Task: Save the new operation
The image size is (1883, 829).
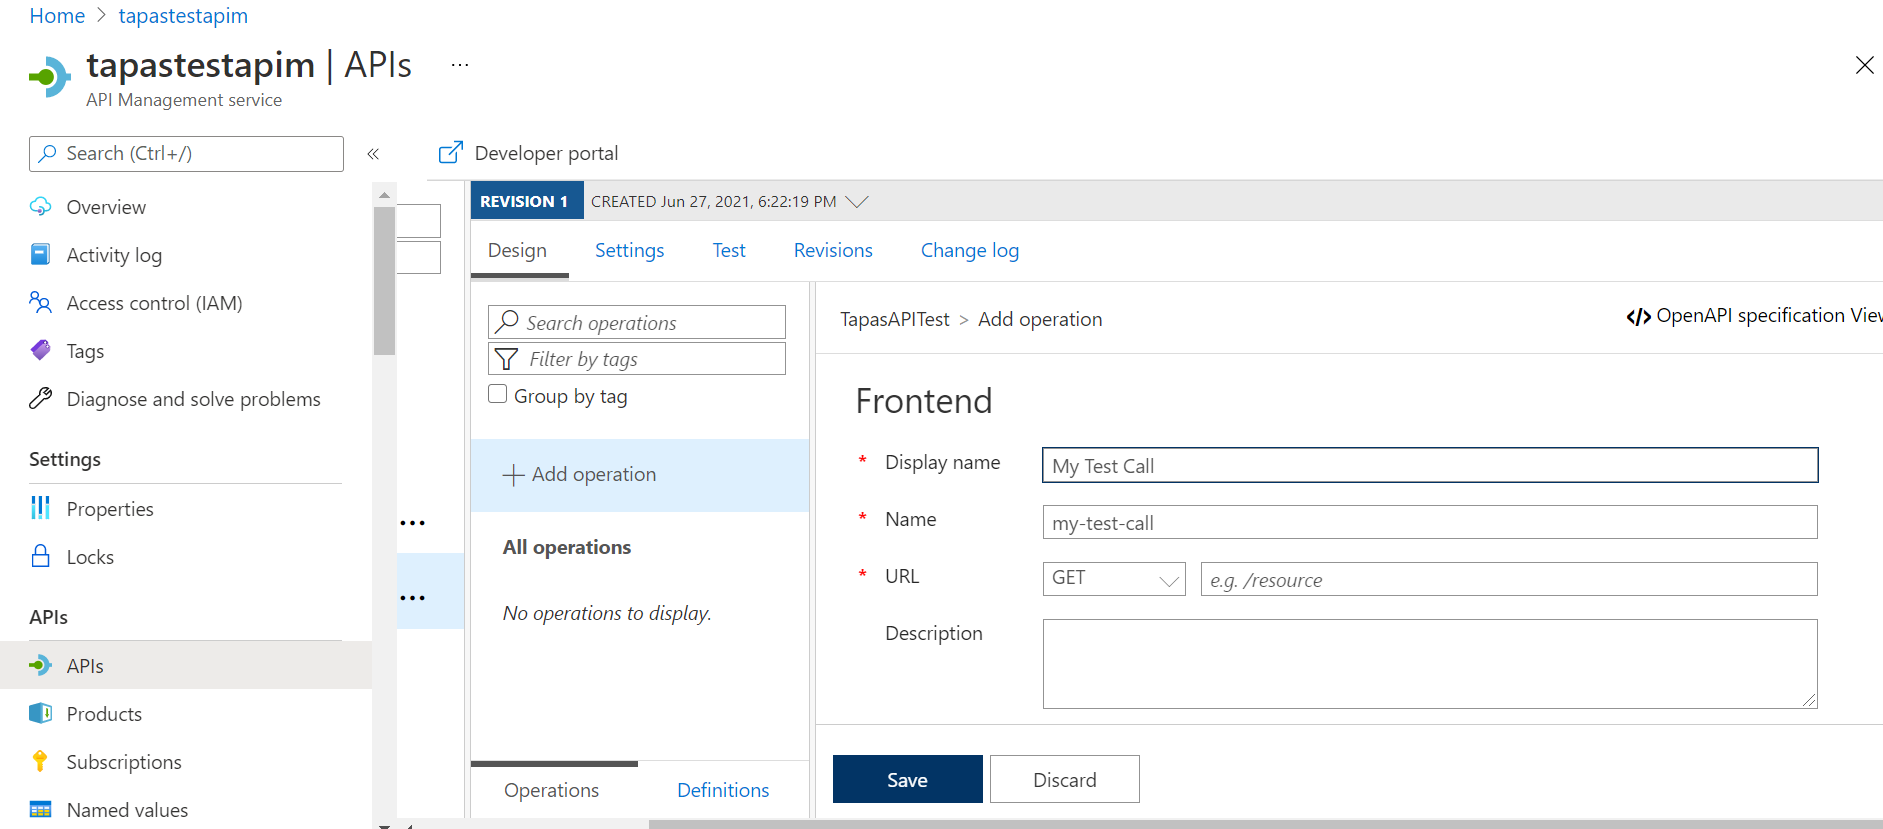Action: click(908, 779)
